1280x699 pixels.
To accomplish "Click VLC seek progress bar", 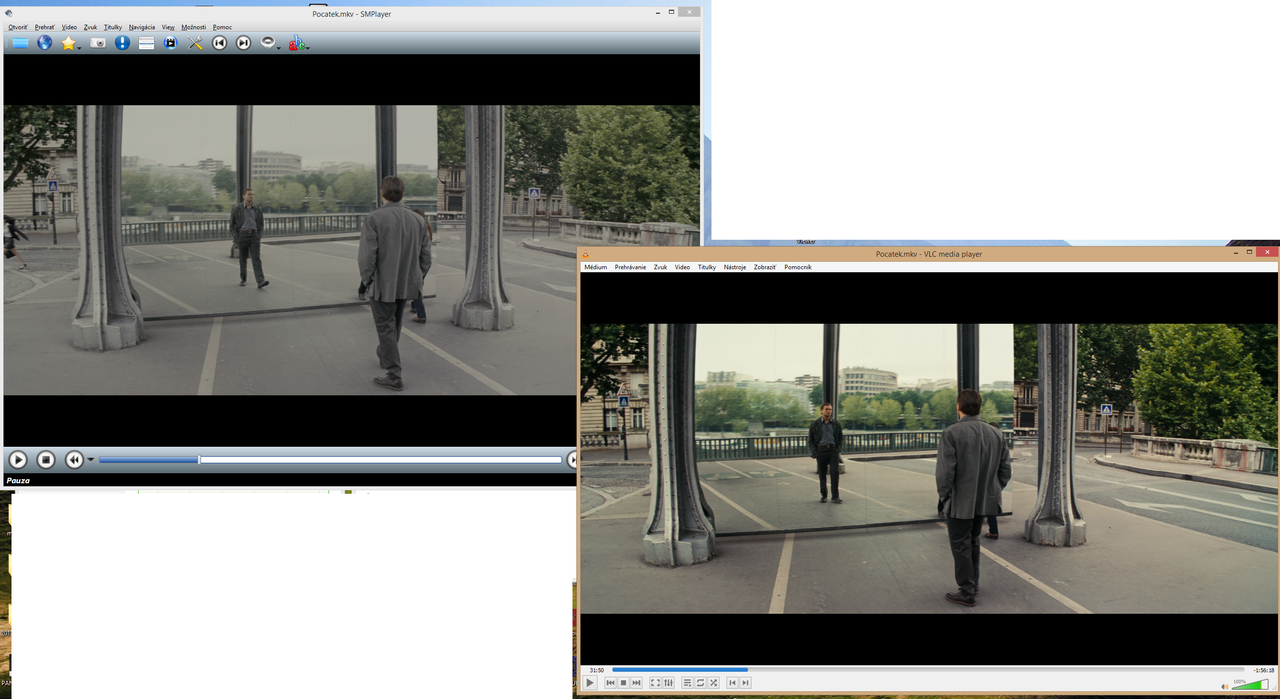I will click(x=928, y=670).
